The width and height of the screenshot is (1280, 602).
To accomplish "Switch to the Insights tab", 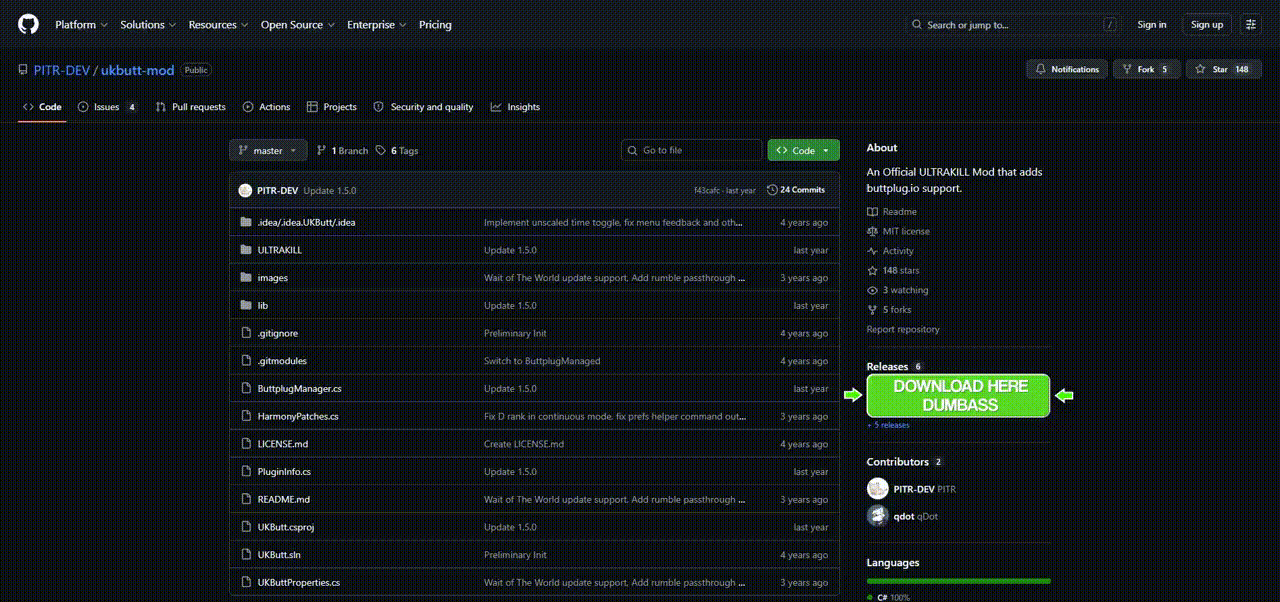I will coord(515,107).
